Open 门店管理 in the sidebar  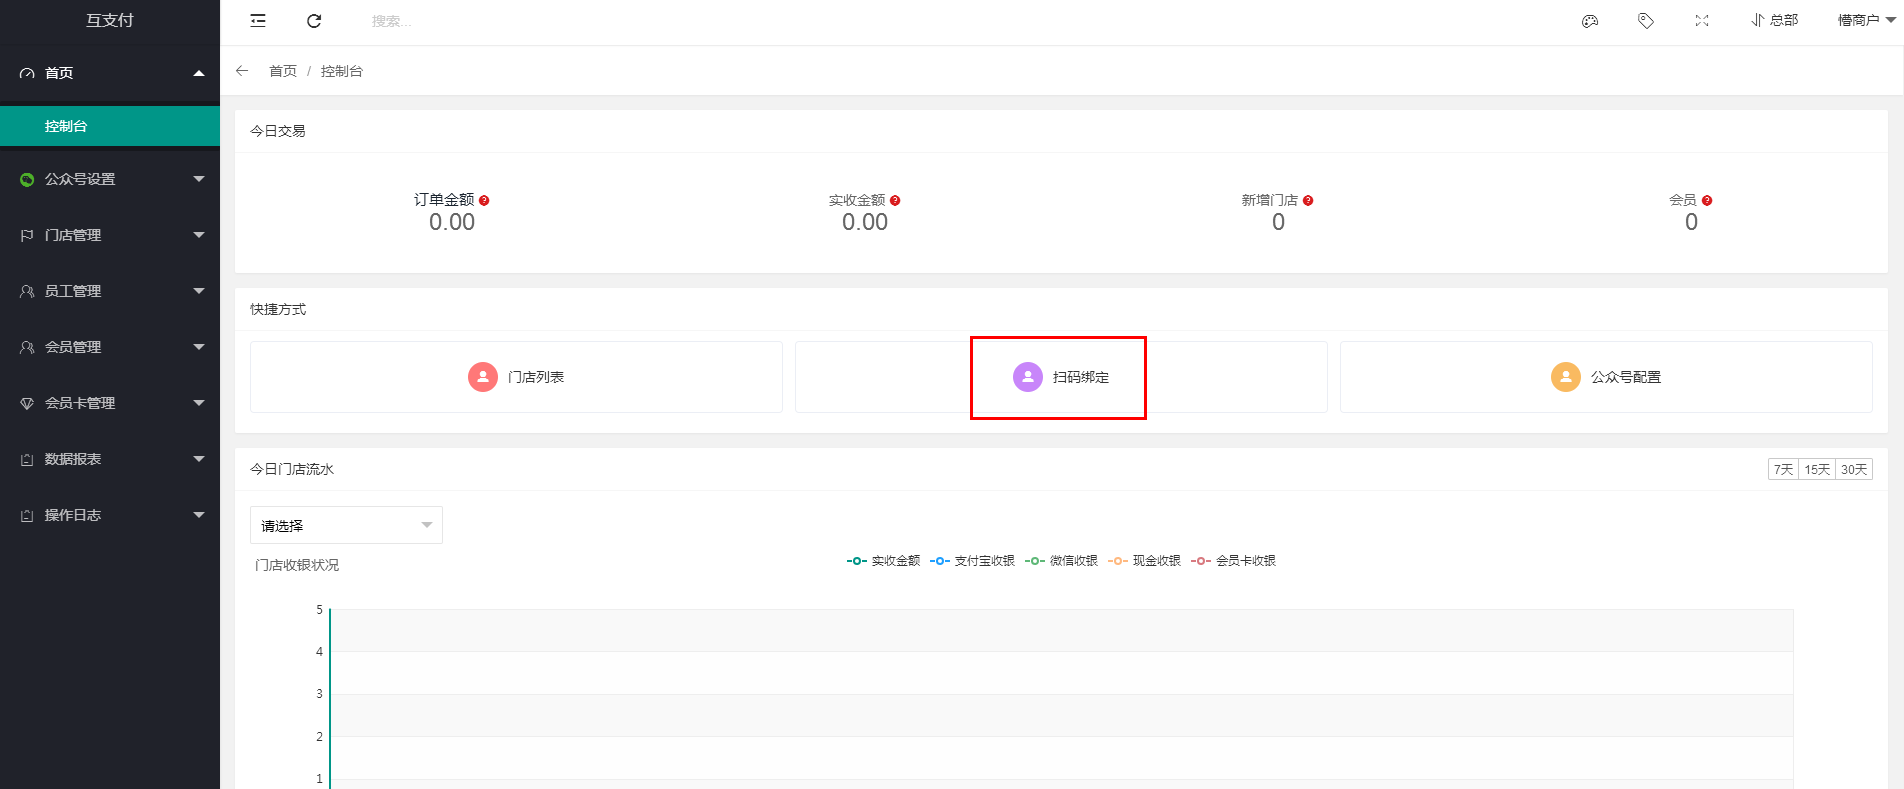(110, 235)
